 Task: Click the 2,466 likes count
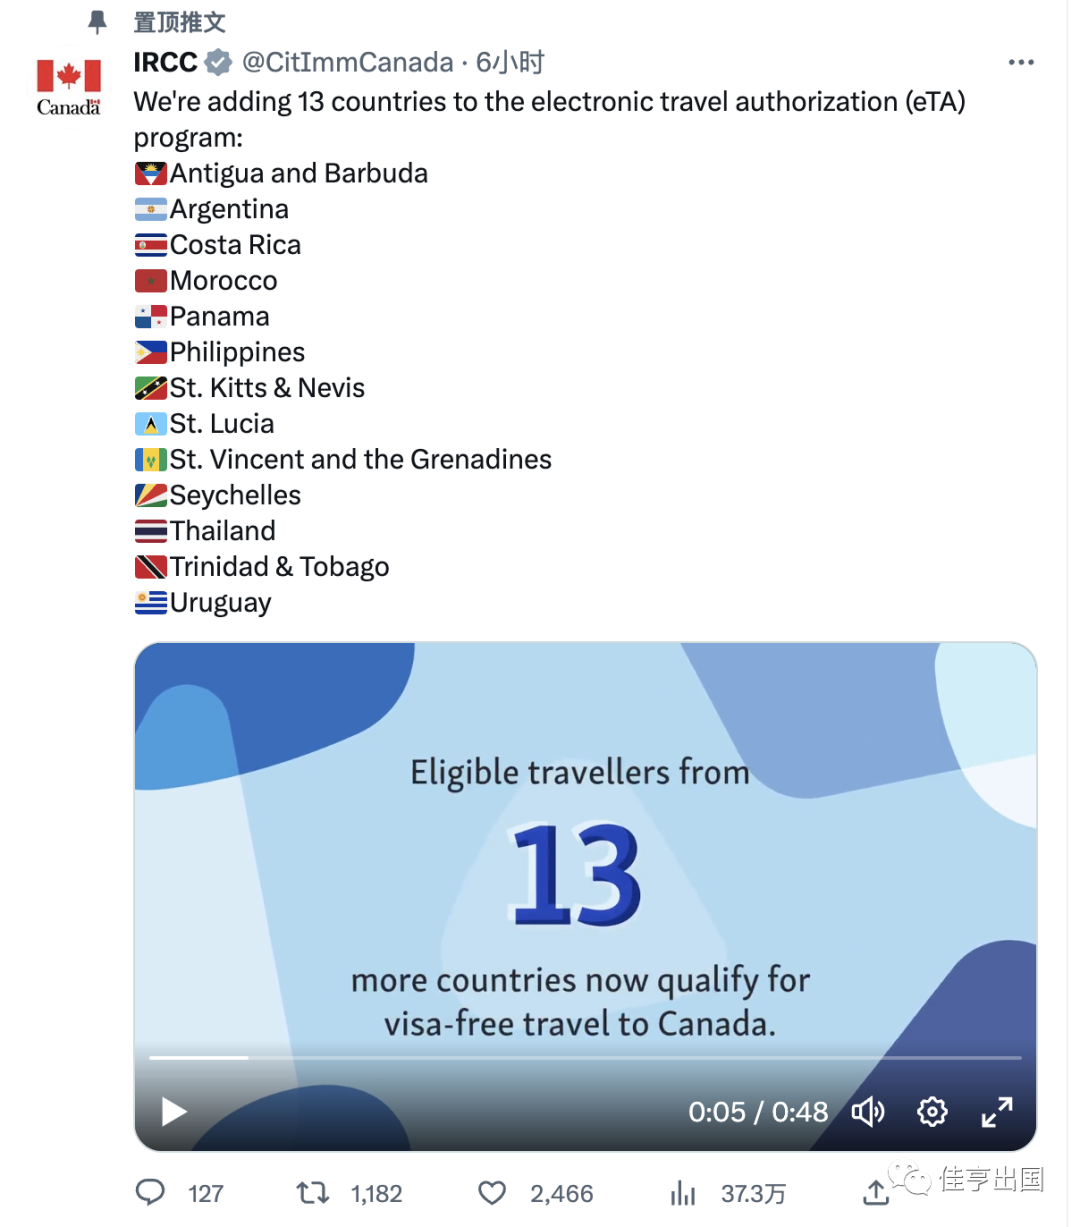click(x=562, y=1193)
